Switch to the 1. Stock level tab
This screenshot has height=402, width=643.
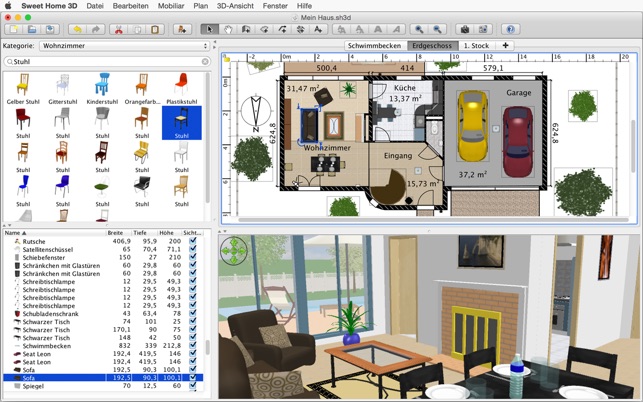point(476,46)
